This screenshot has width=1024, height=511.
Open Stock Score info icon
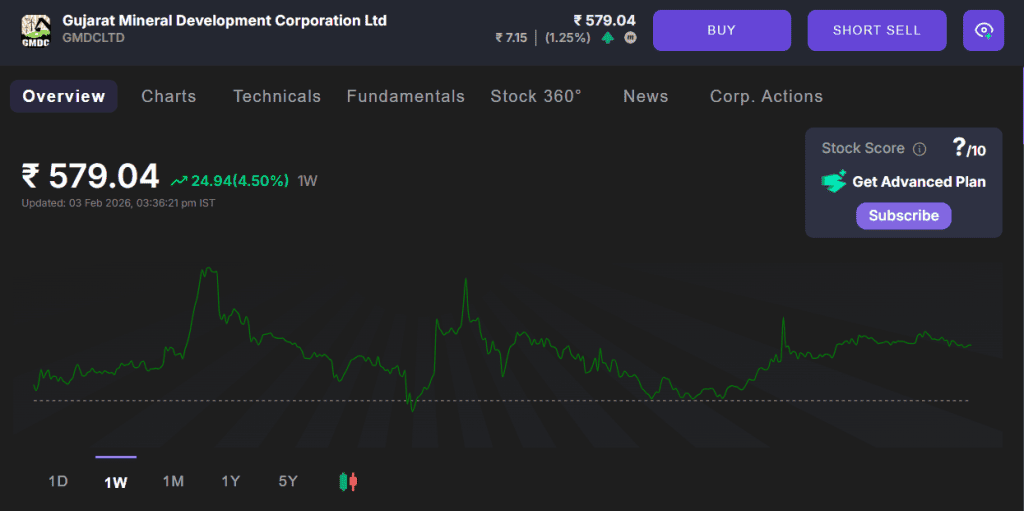pyautogui.click(x=920, y=149)
